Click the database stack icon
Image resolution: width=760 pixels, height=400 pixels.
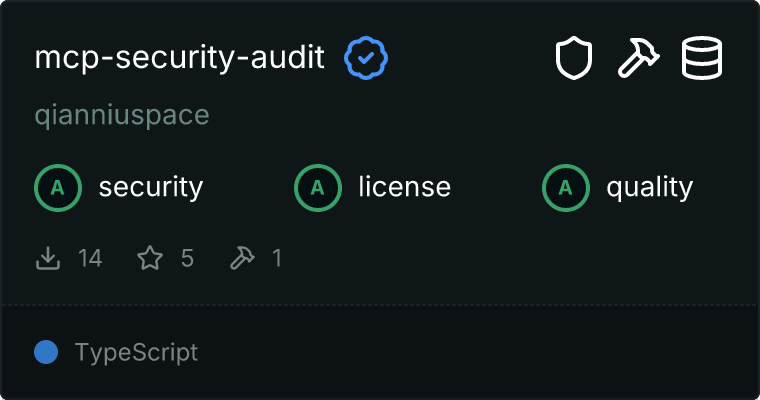702,59
